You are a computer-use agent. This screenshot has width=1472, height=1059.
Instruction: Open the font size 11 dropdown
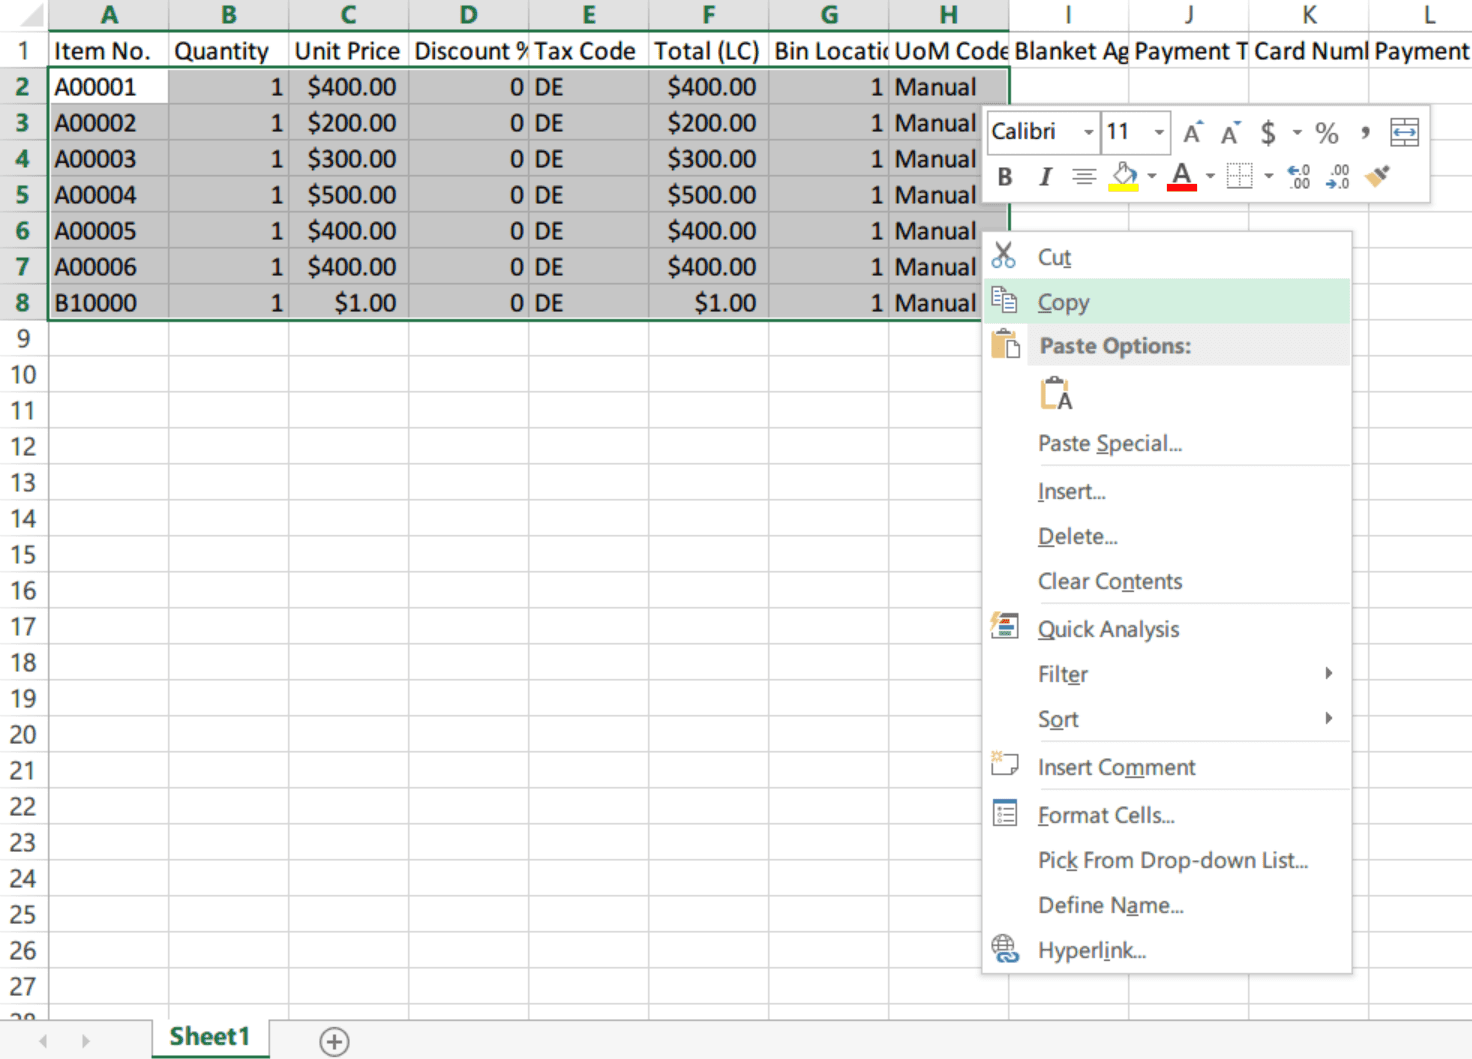point(1159,133)
